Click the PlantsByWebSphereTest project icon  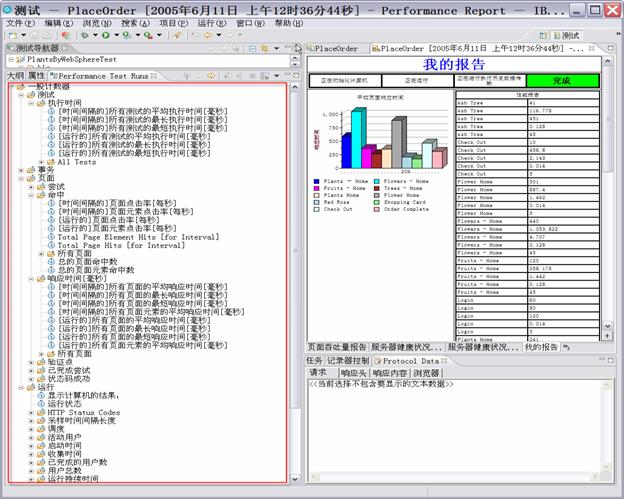(x=21, y=59)
